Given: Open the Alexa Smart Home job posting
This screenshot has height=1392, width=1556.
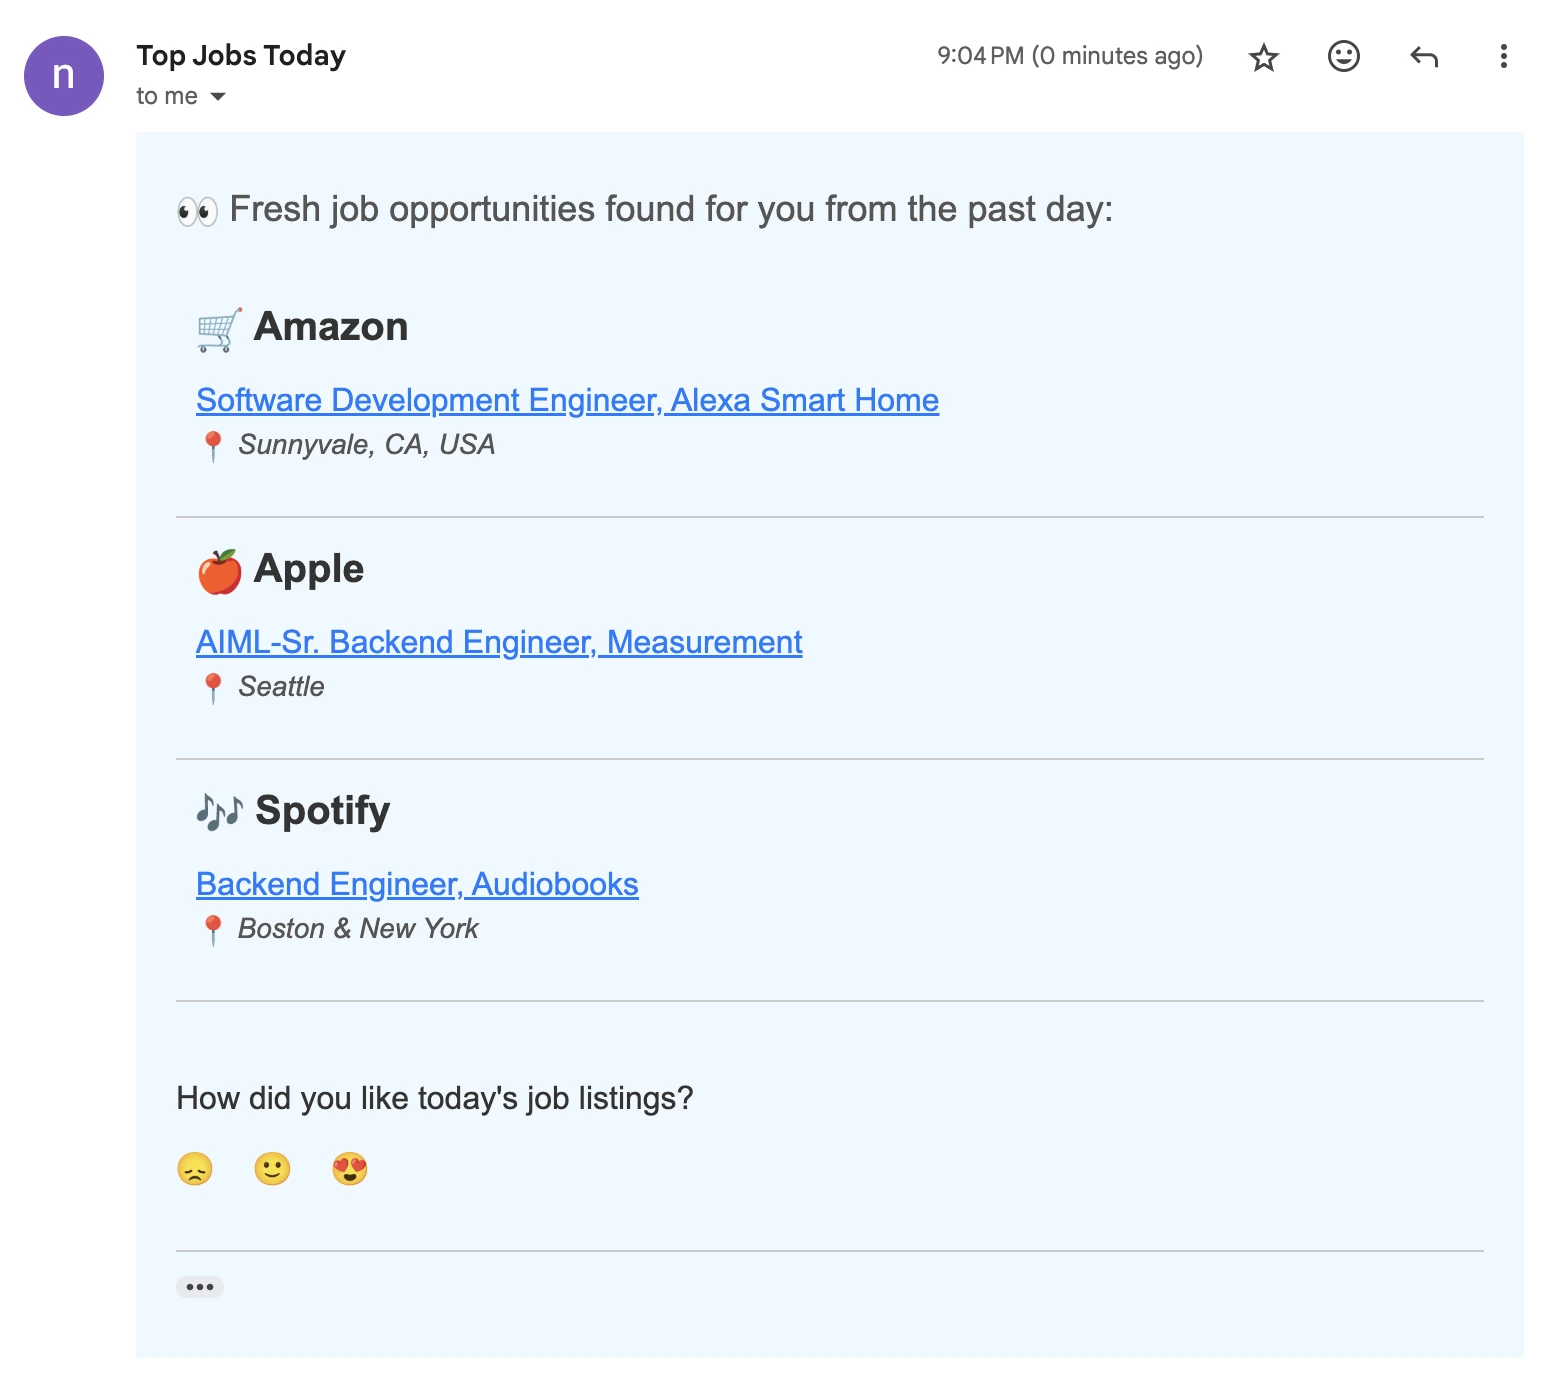Looking at the screenshot, I should pyautogui.click(x=567, y=399).
